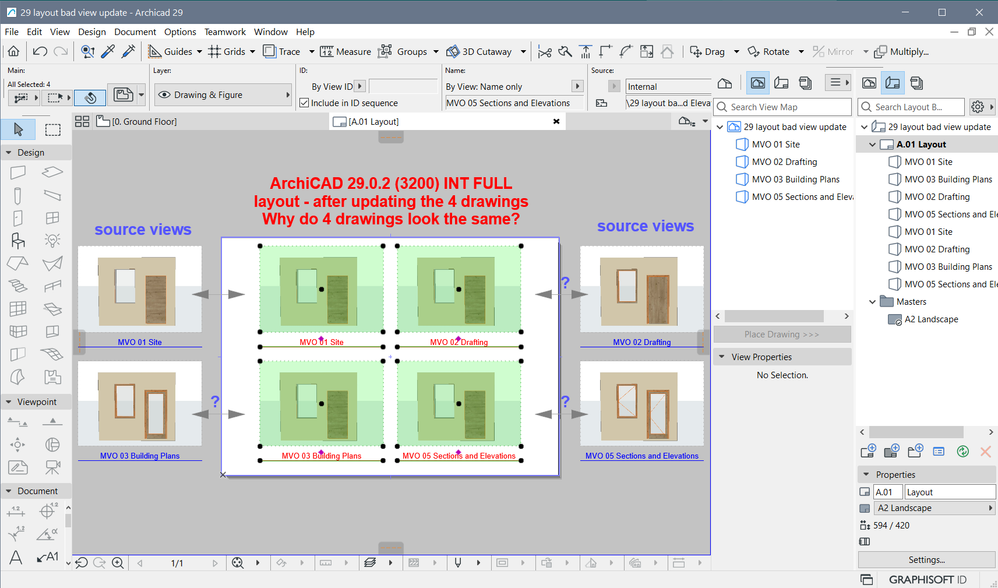Select the Object chair tool

18,241
